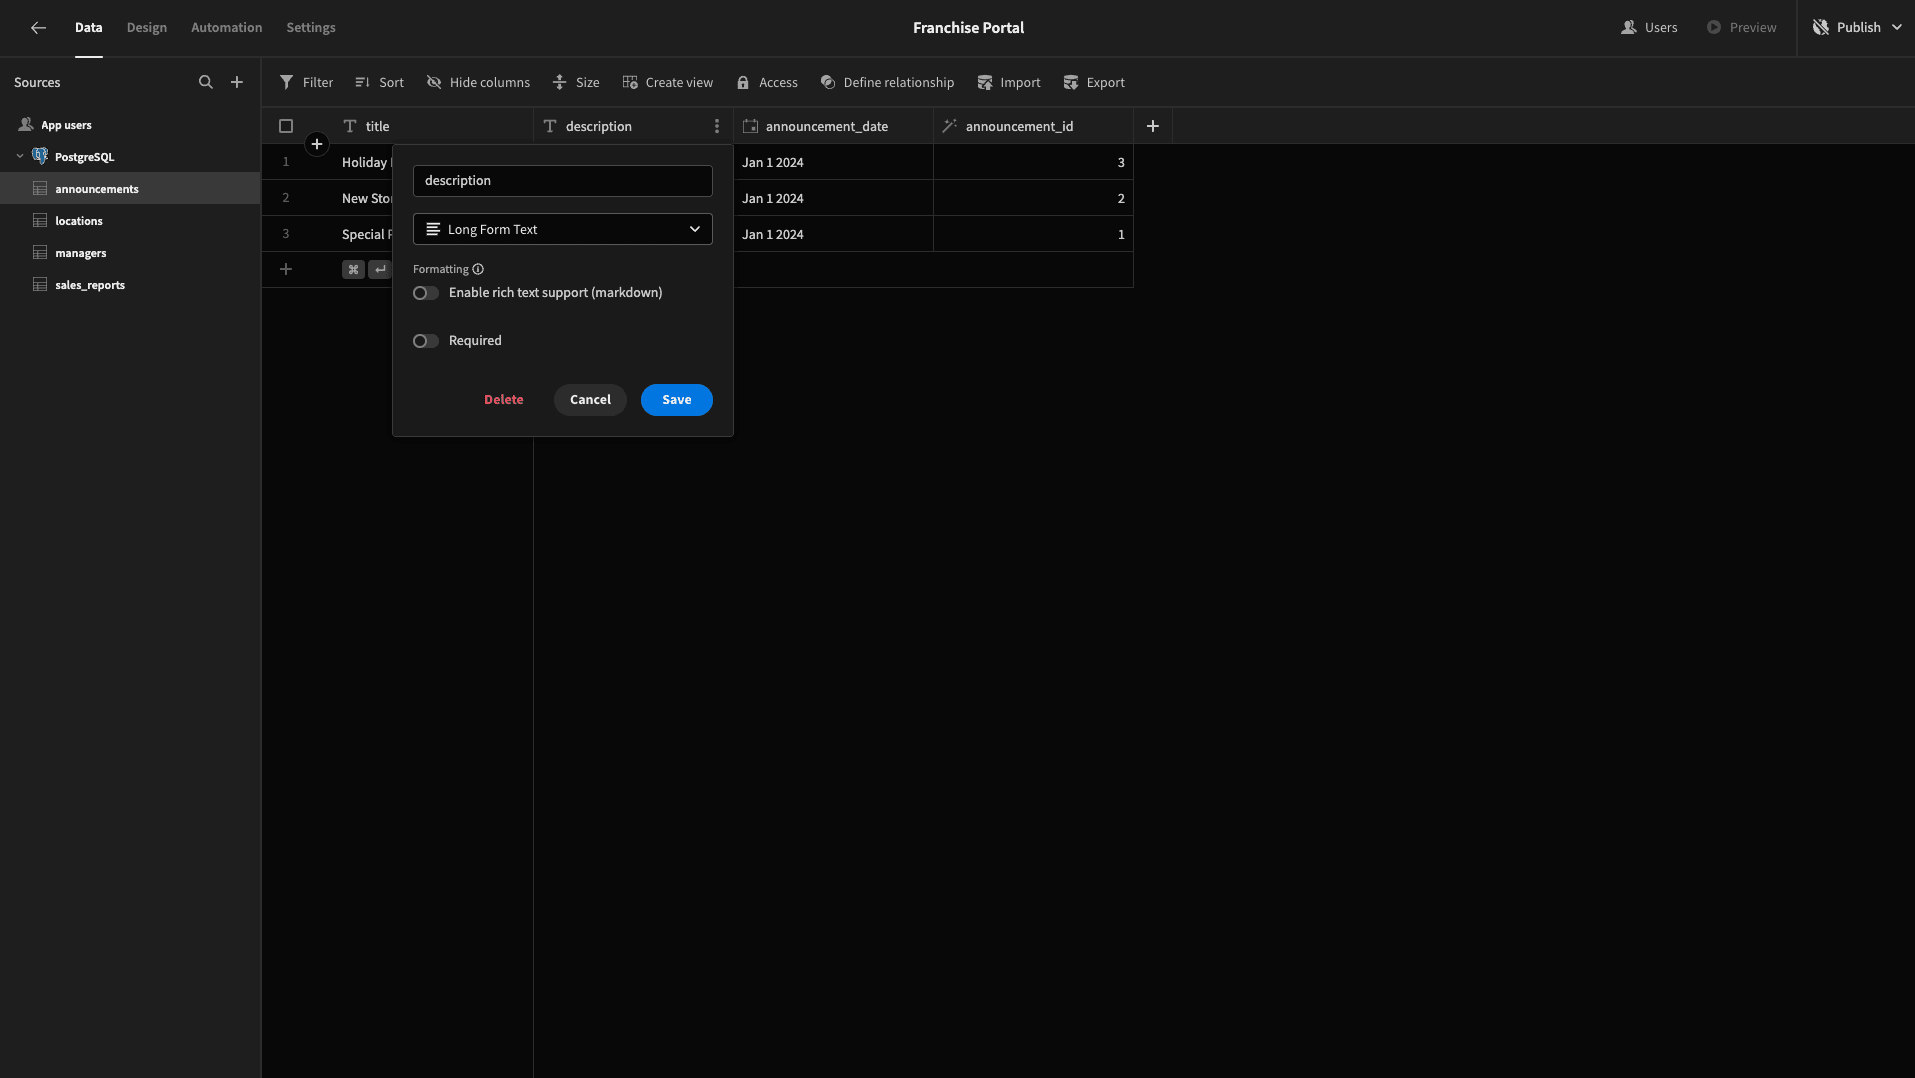Delete the description column

504,400
